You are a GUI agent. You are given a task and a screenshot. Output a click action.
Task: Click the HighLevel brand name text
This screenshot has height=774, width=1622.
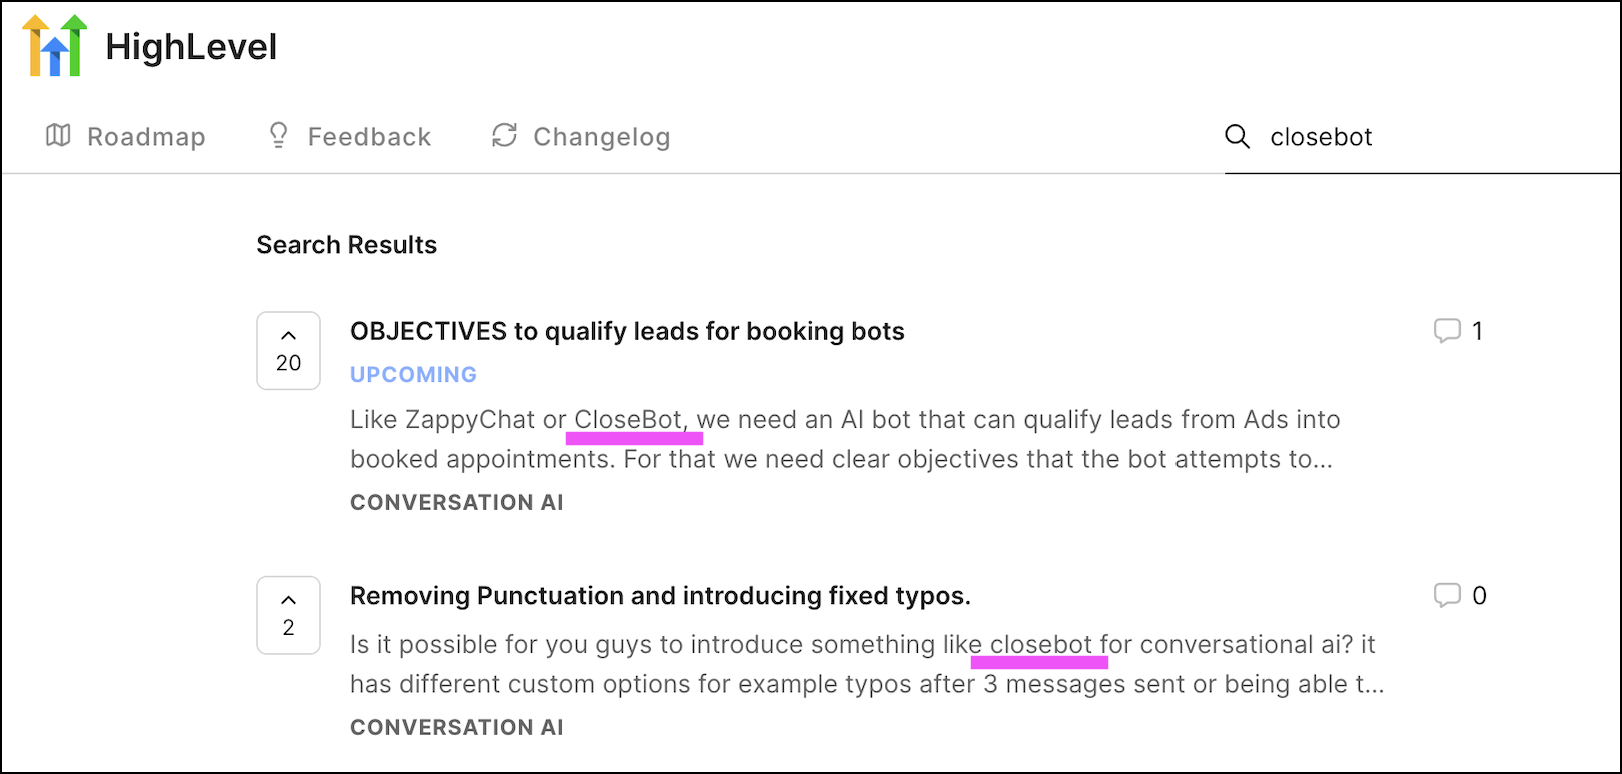(x=191, y=47)
